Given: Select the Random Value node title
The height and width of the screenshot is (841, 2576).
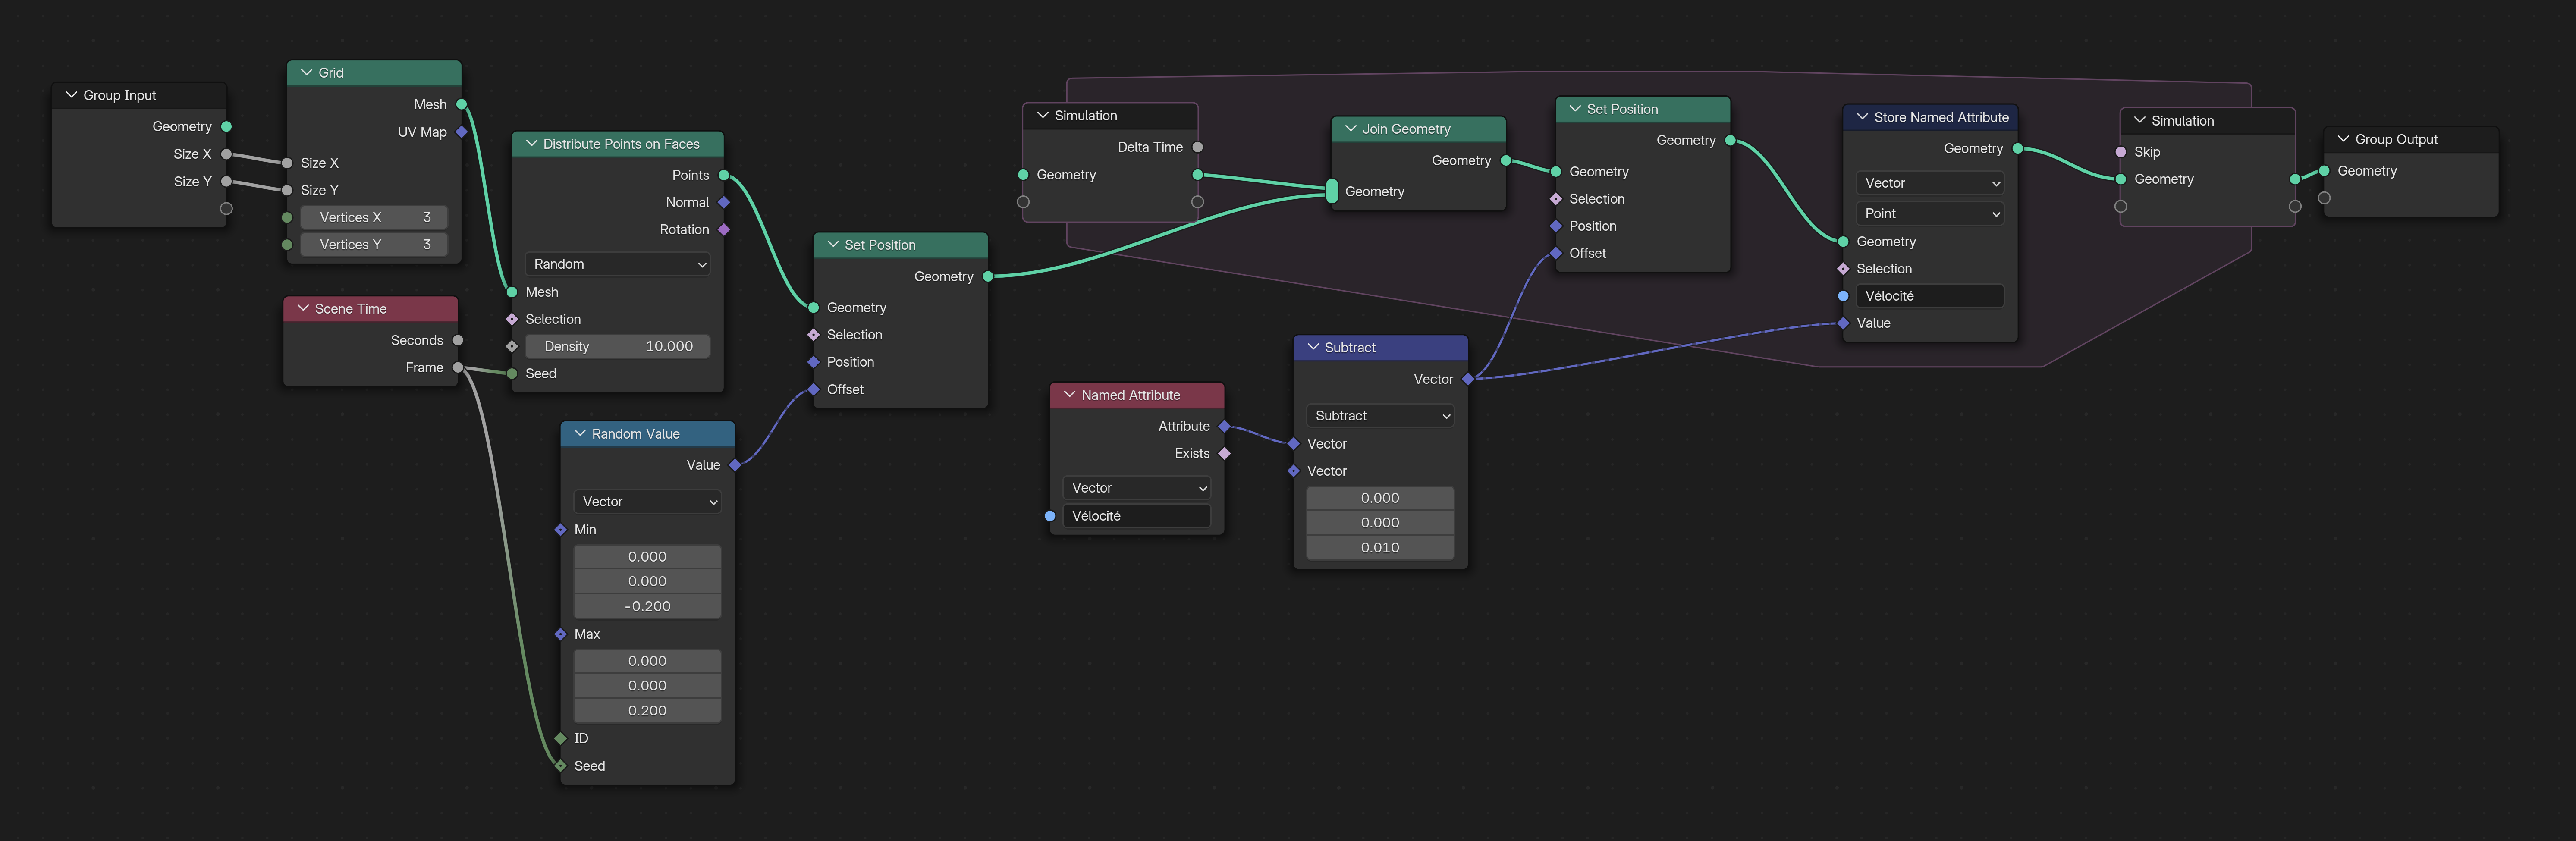Looking at the screenshot, I should click(636, 434).
